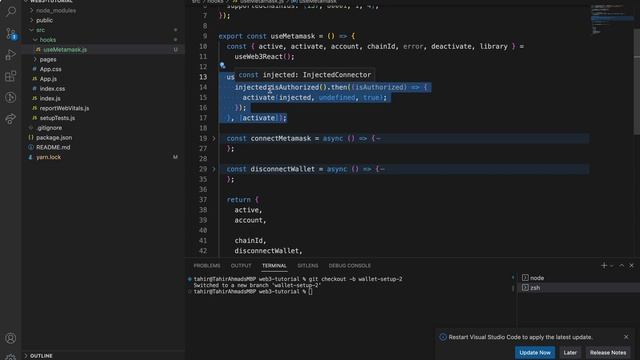Screen dimensions: 640x360
Task: Collapse the src folder
Action: [x=31, y=30]
